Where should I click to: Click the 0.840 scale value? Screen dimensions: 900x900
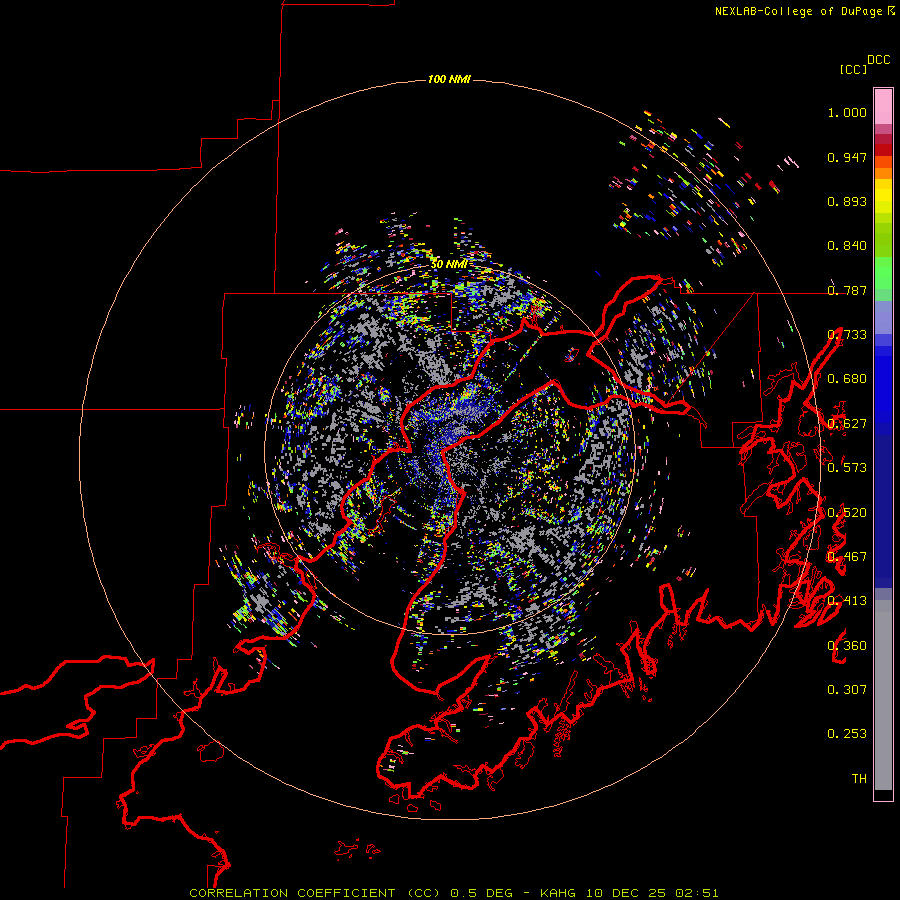click(x=847, y=246)
